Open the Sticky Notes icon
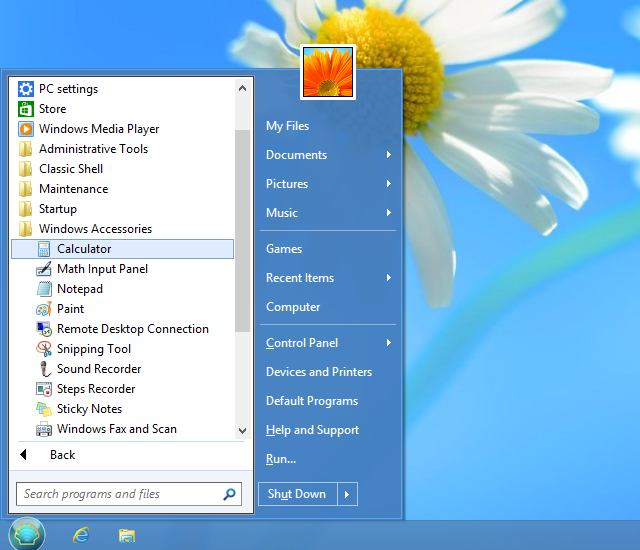Viewport: 640px width, 550px height. point(44,409)
